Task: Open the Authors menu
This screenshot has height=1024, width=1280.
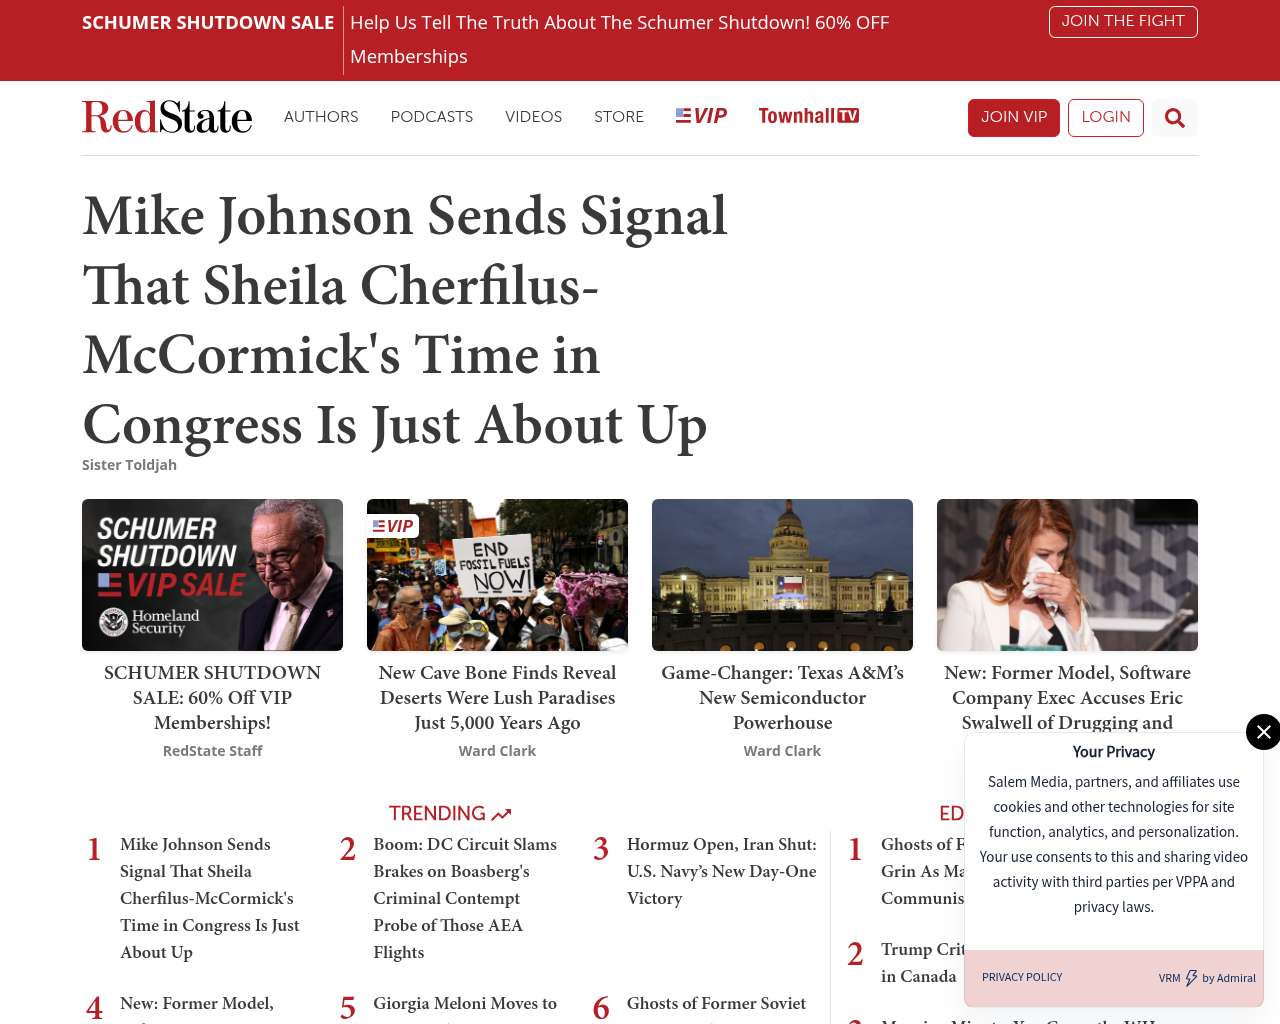Action: click(x=321, y=117)
